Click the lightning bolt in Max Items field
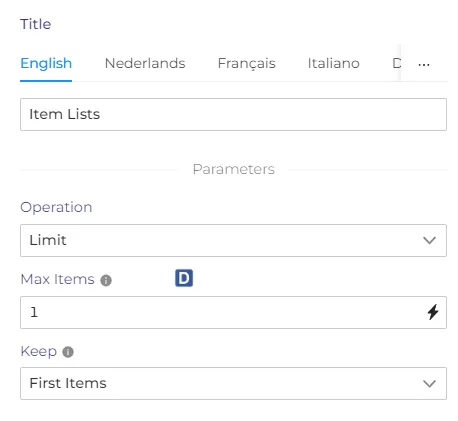Viewport: 458px width, 421px height. point(433,312)
